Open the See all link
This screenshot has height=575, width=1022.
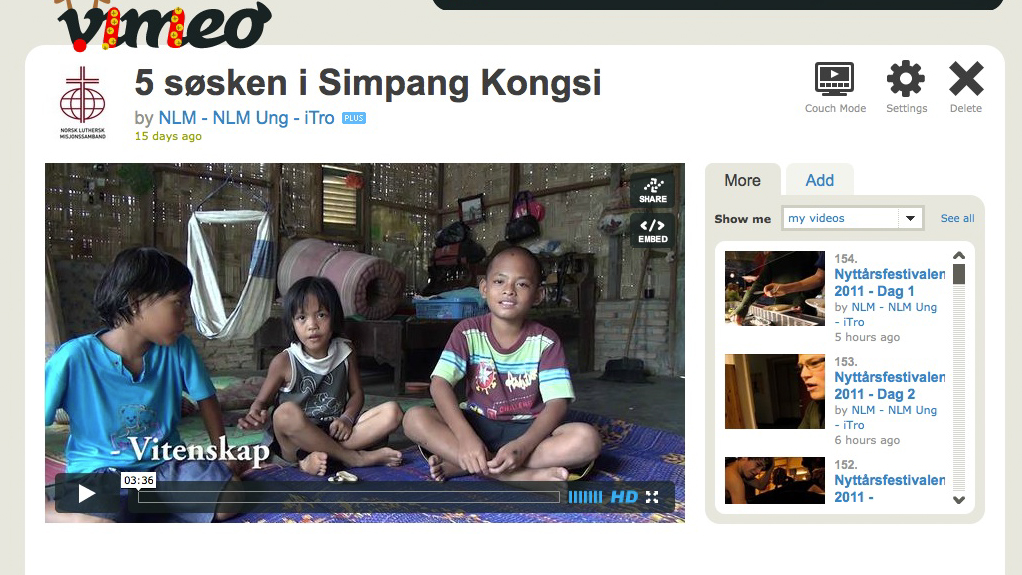[x=957, y=218]
